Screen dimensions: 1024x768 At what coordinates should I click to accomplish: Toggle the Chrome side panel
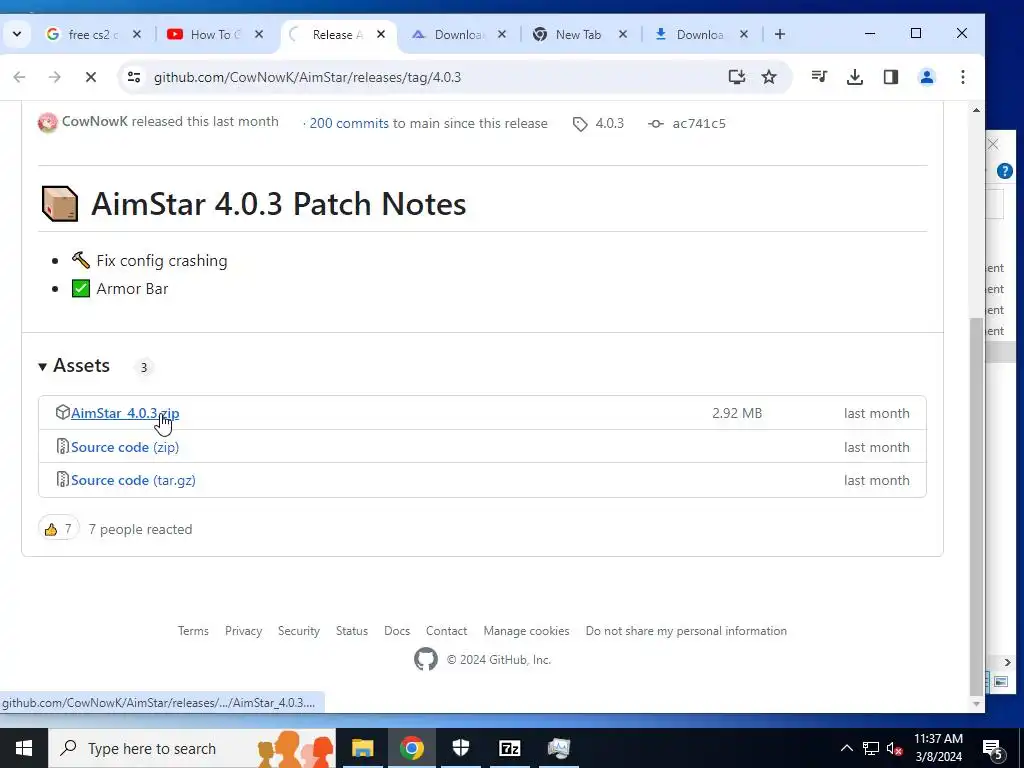click(891, 77)
